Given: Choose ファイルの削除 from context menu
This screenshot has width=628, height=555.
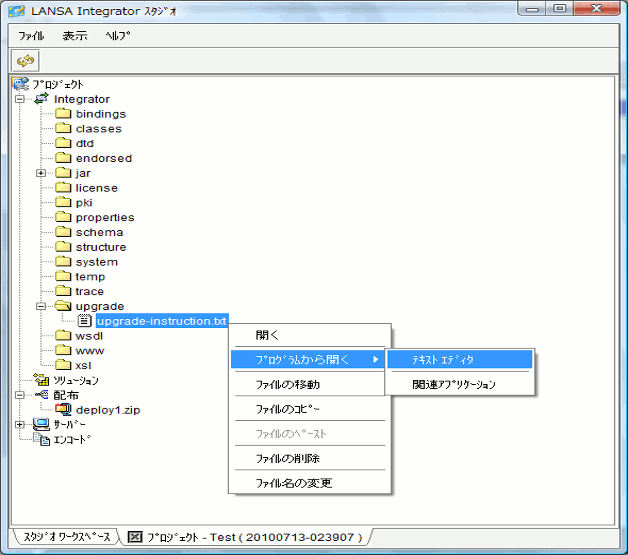Looking at the screenshot, I should [x=310, y=458].
